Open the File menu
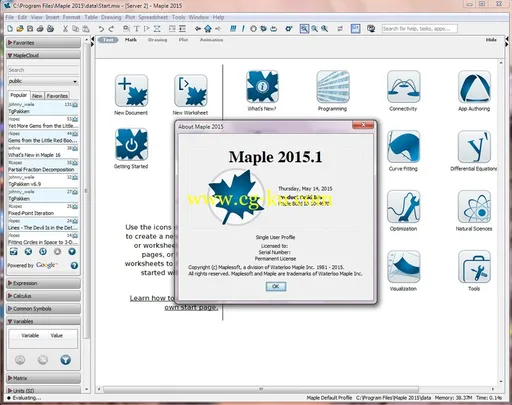Image resolution: width=512 pixels, height=405 pixels. tap(10, 17)
